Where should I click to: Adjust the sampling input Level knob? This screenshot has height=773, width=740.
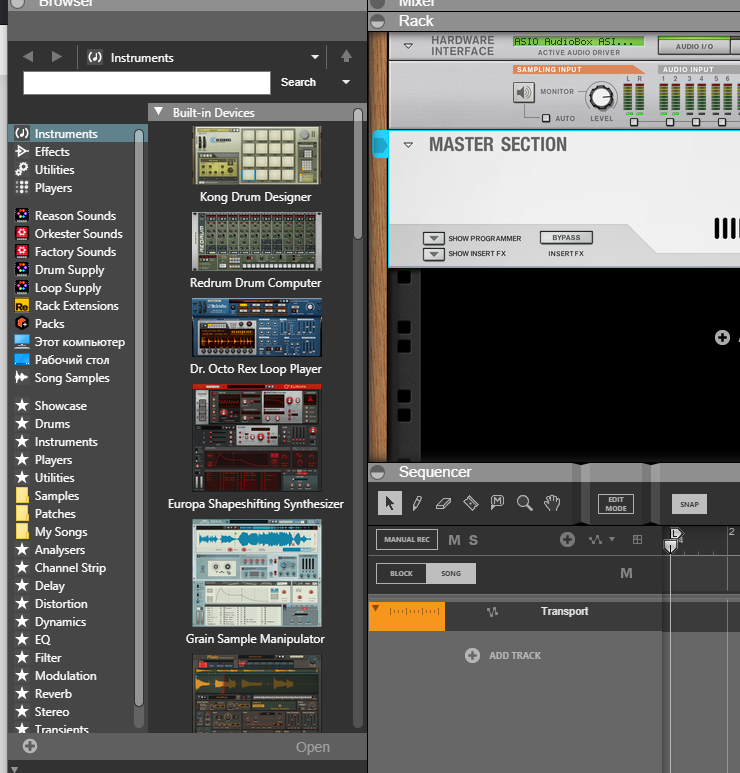click(x=601, y=97)
